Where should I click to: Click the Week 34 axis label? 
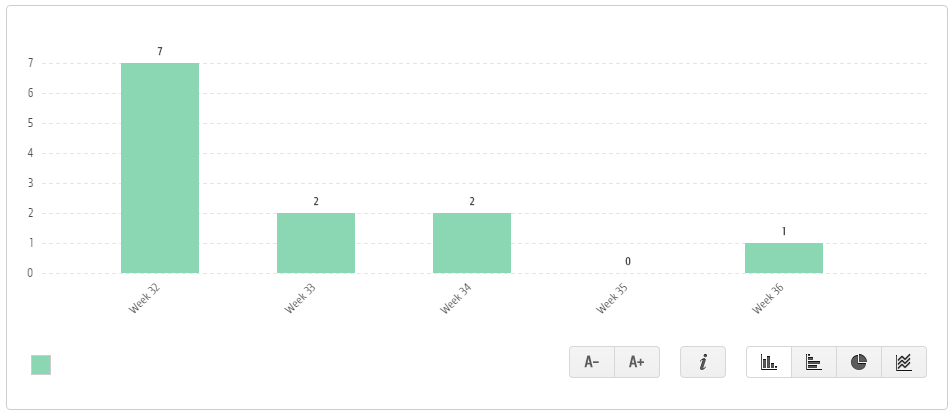456,298
